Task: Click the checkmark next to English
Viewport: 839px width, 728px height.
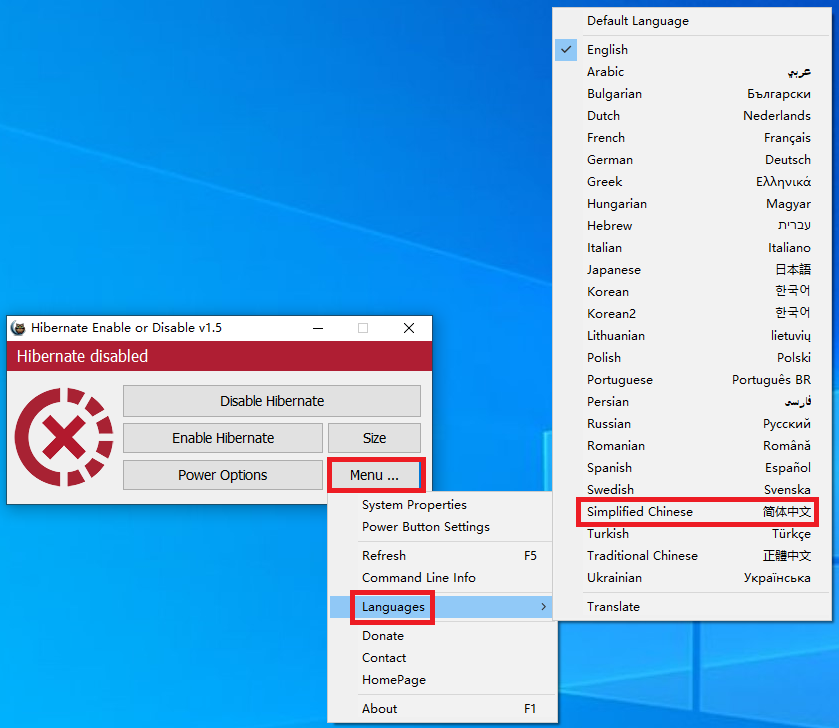Action: point(565,49)
